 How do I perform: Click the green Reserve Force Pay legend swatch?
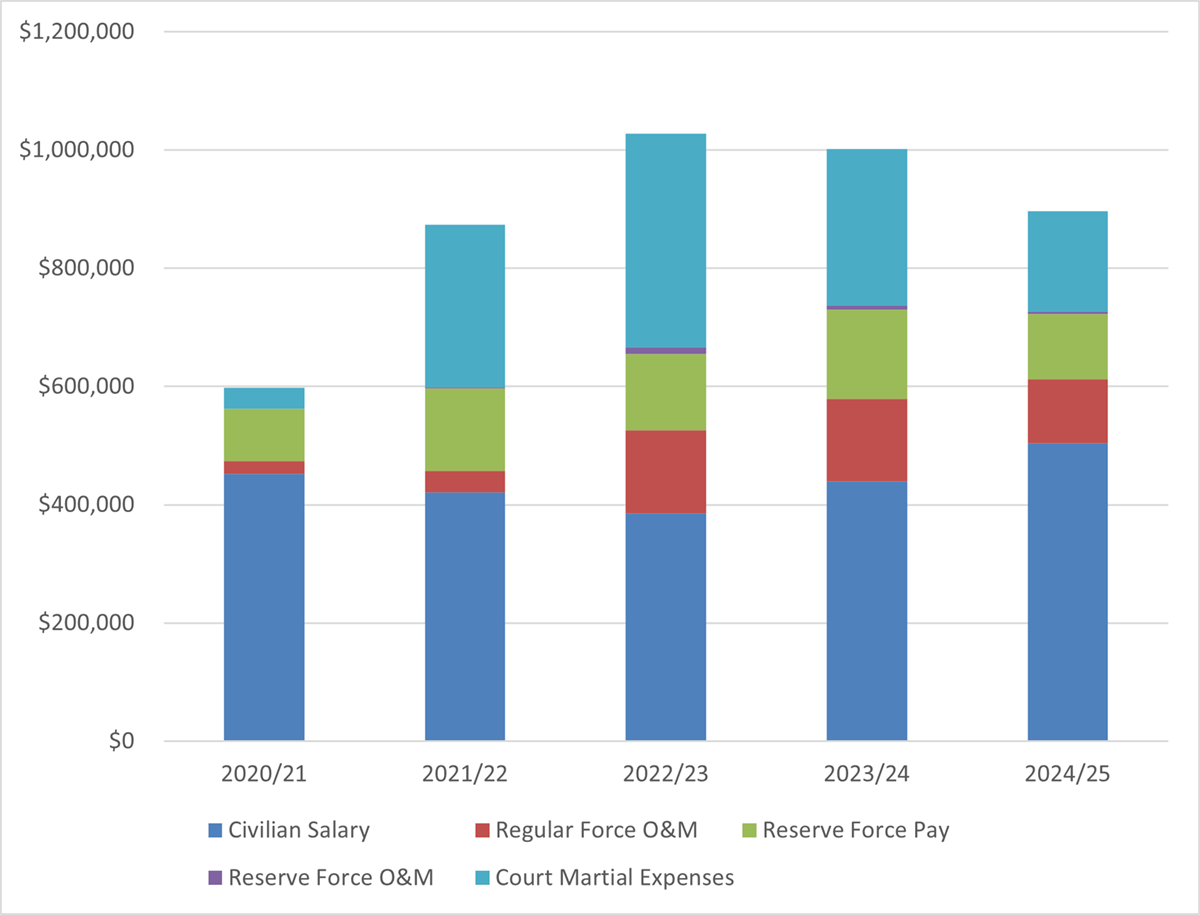(748, 830)
